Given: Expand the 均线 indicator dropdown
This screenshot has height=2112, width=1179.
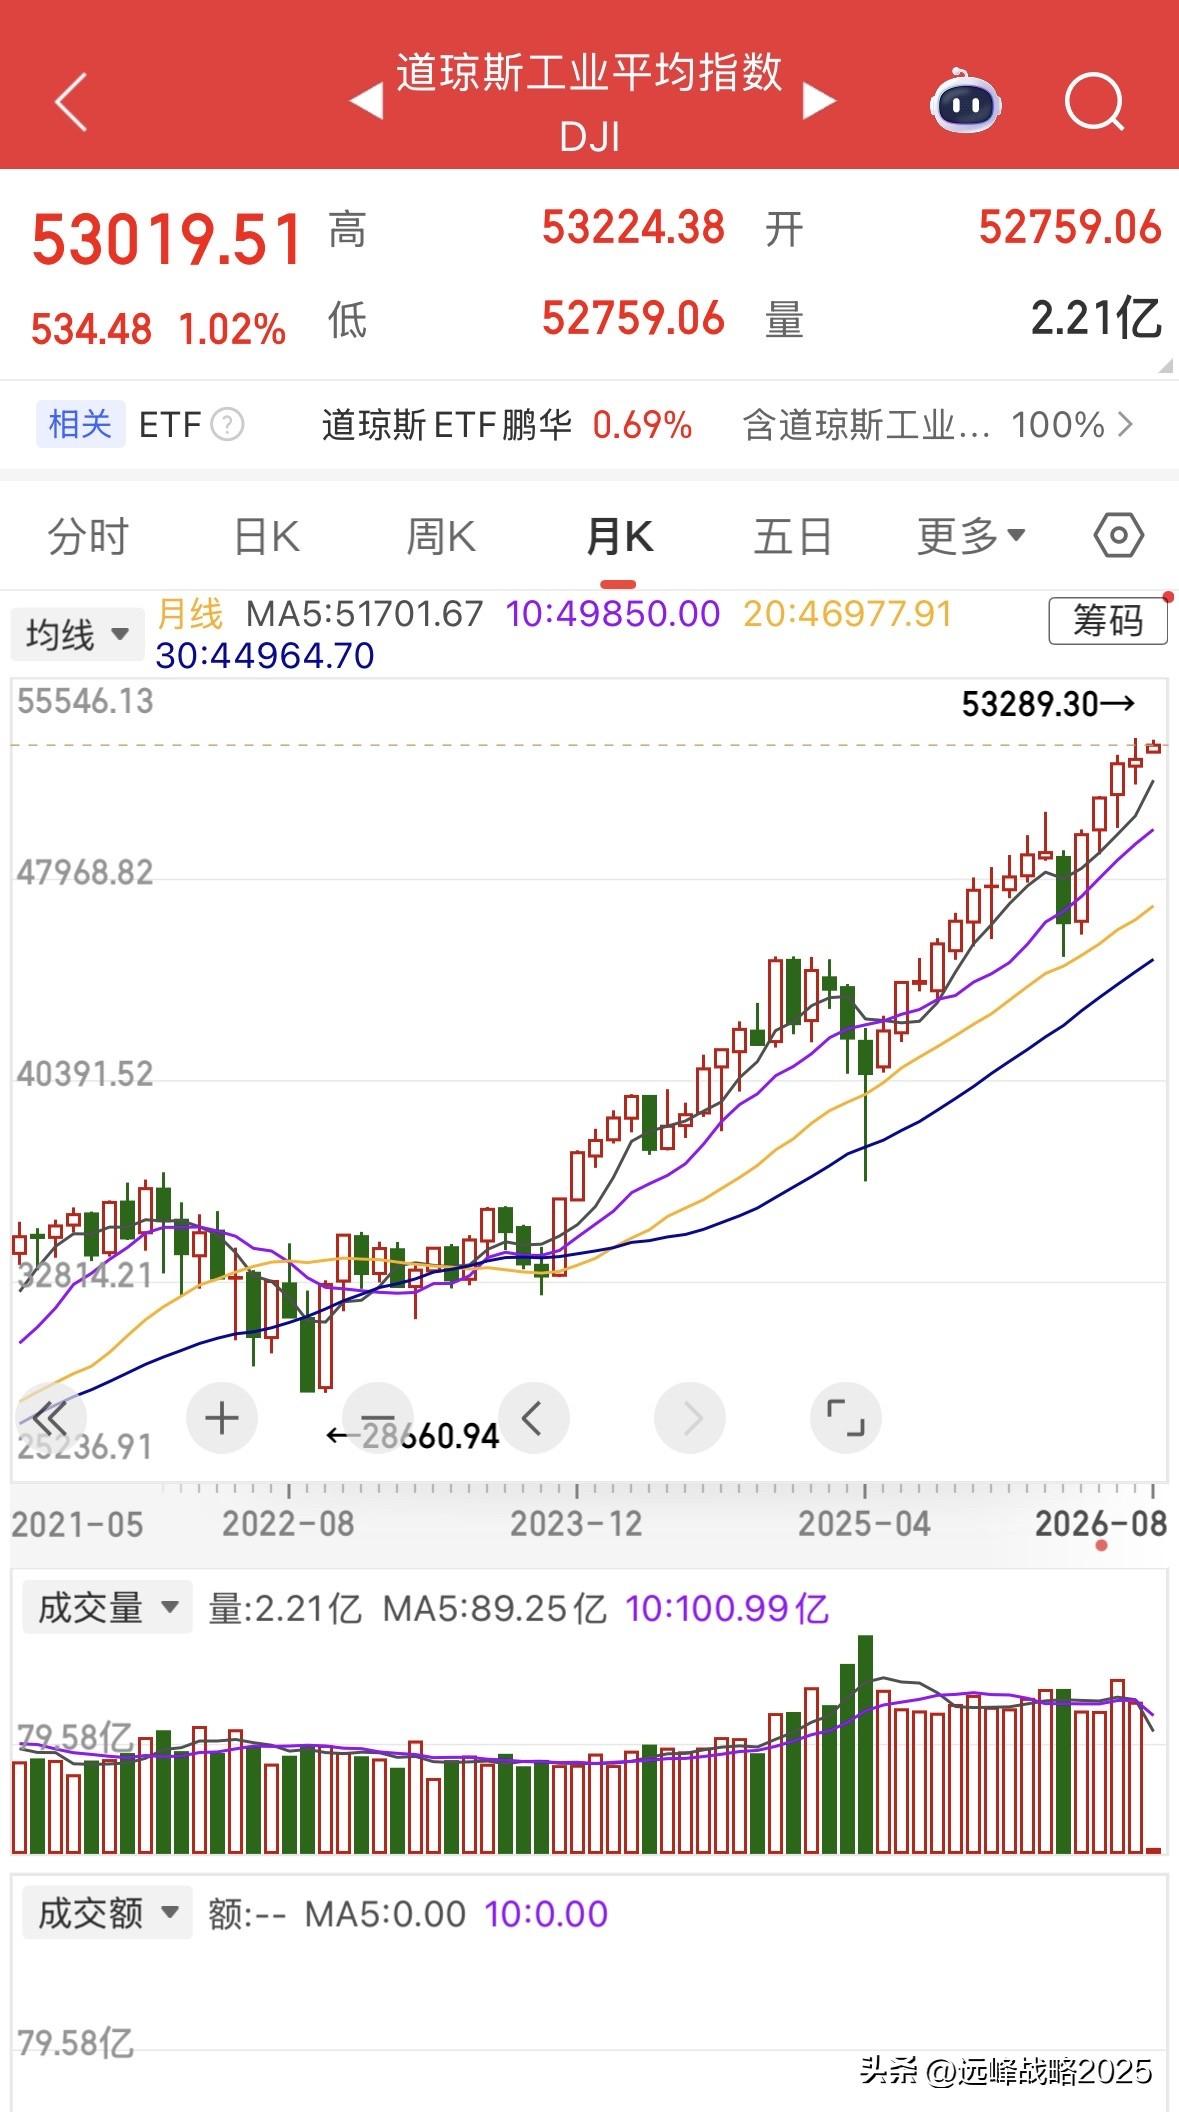Looking at the screenshot, I should [x=72, y=634].
